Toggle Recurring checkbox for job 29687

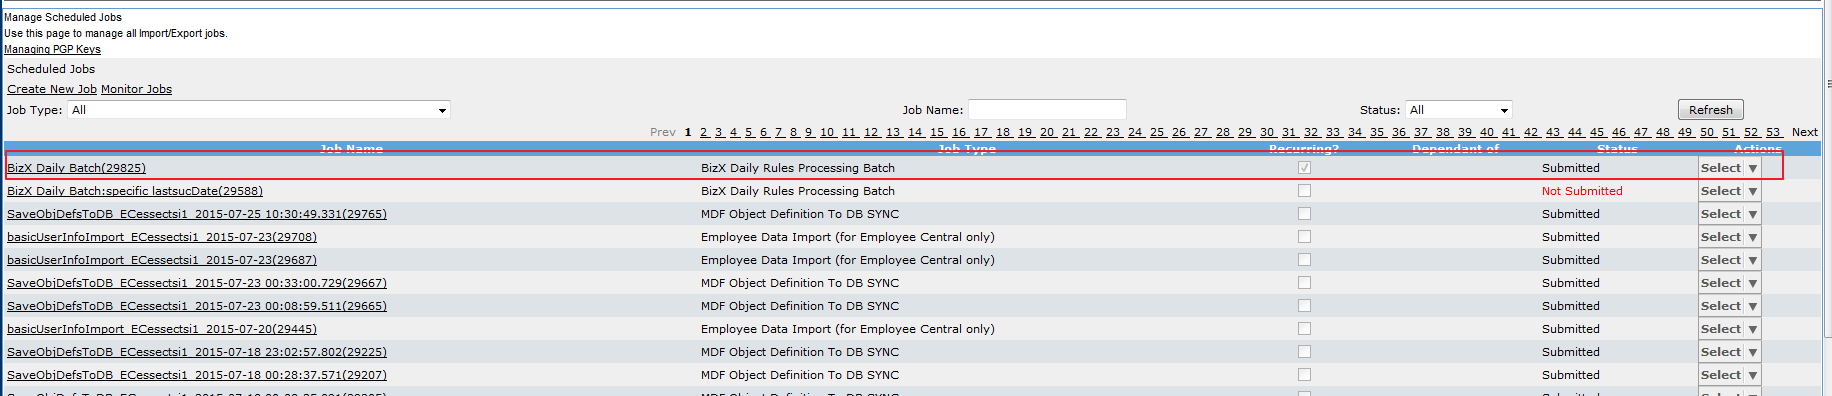point(1304,260)
